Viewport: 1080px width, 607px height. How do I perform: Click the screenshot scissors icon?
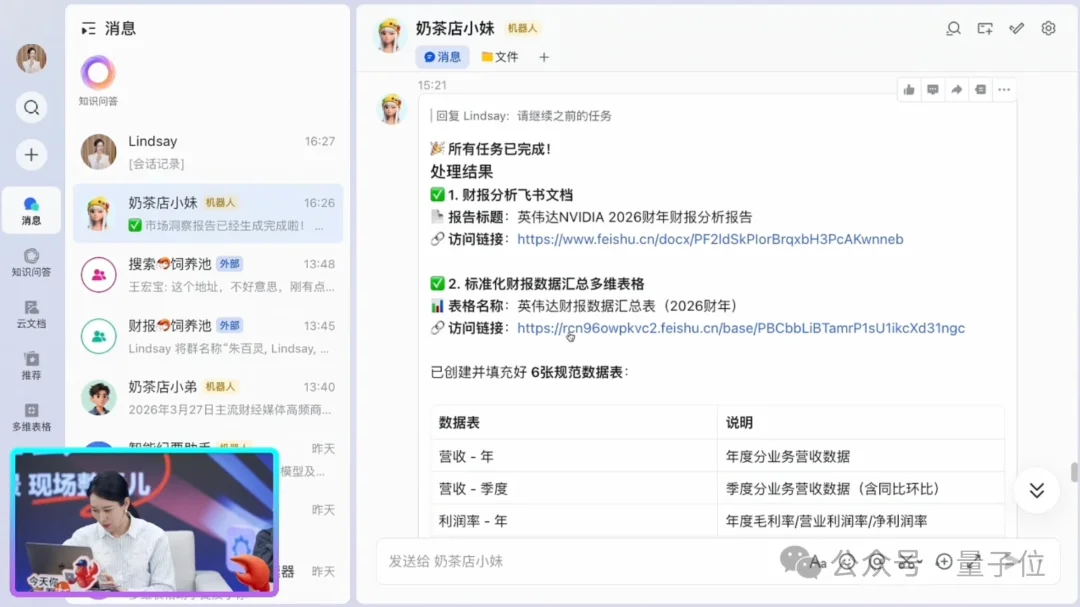coord(908,561)
